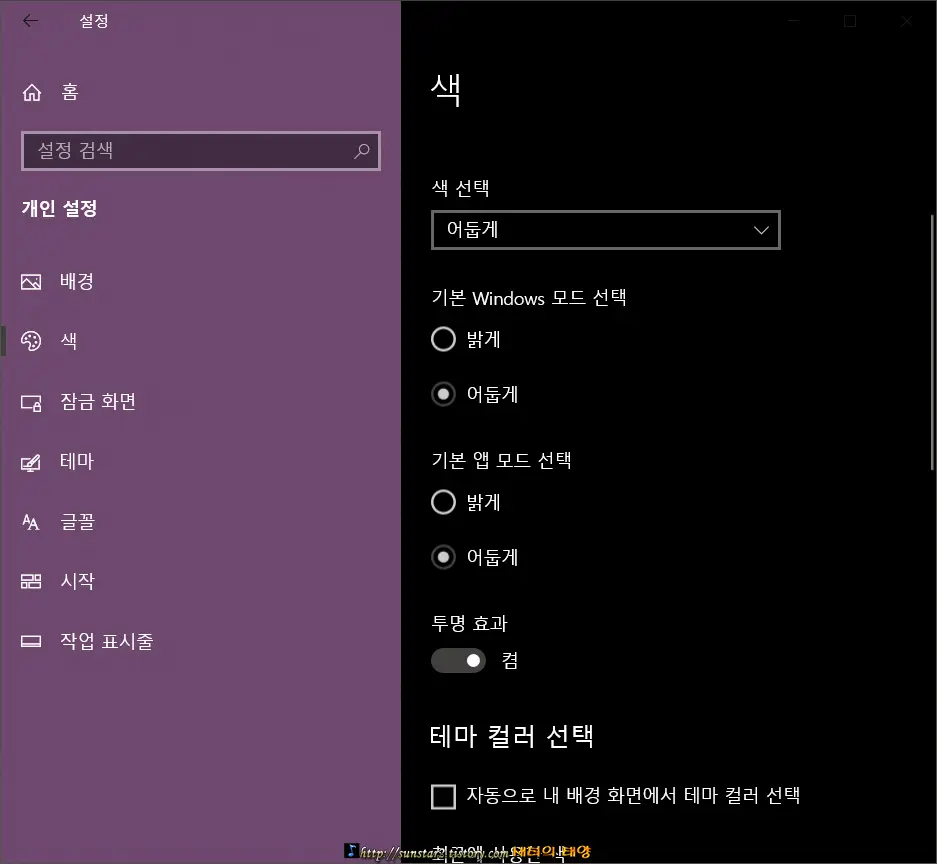Enable automatic theme color from background

tap(443, 796)
